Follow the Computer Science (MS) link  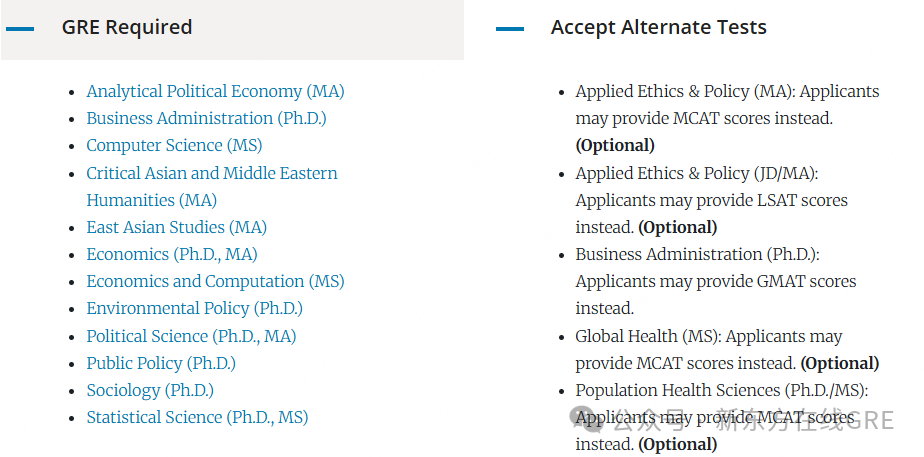(x=174, y=146)
